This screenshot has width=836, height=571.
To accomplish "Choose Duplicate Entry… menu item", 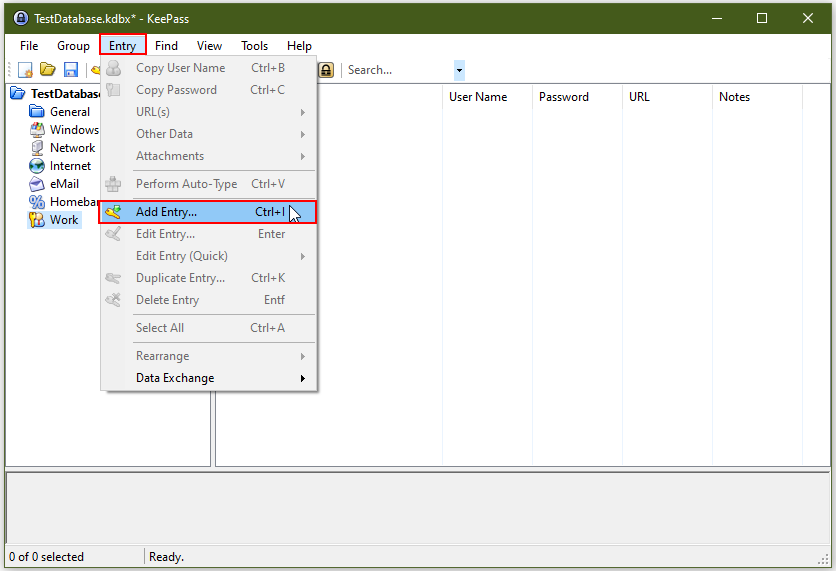I will coord(208,278).
